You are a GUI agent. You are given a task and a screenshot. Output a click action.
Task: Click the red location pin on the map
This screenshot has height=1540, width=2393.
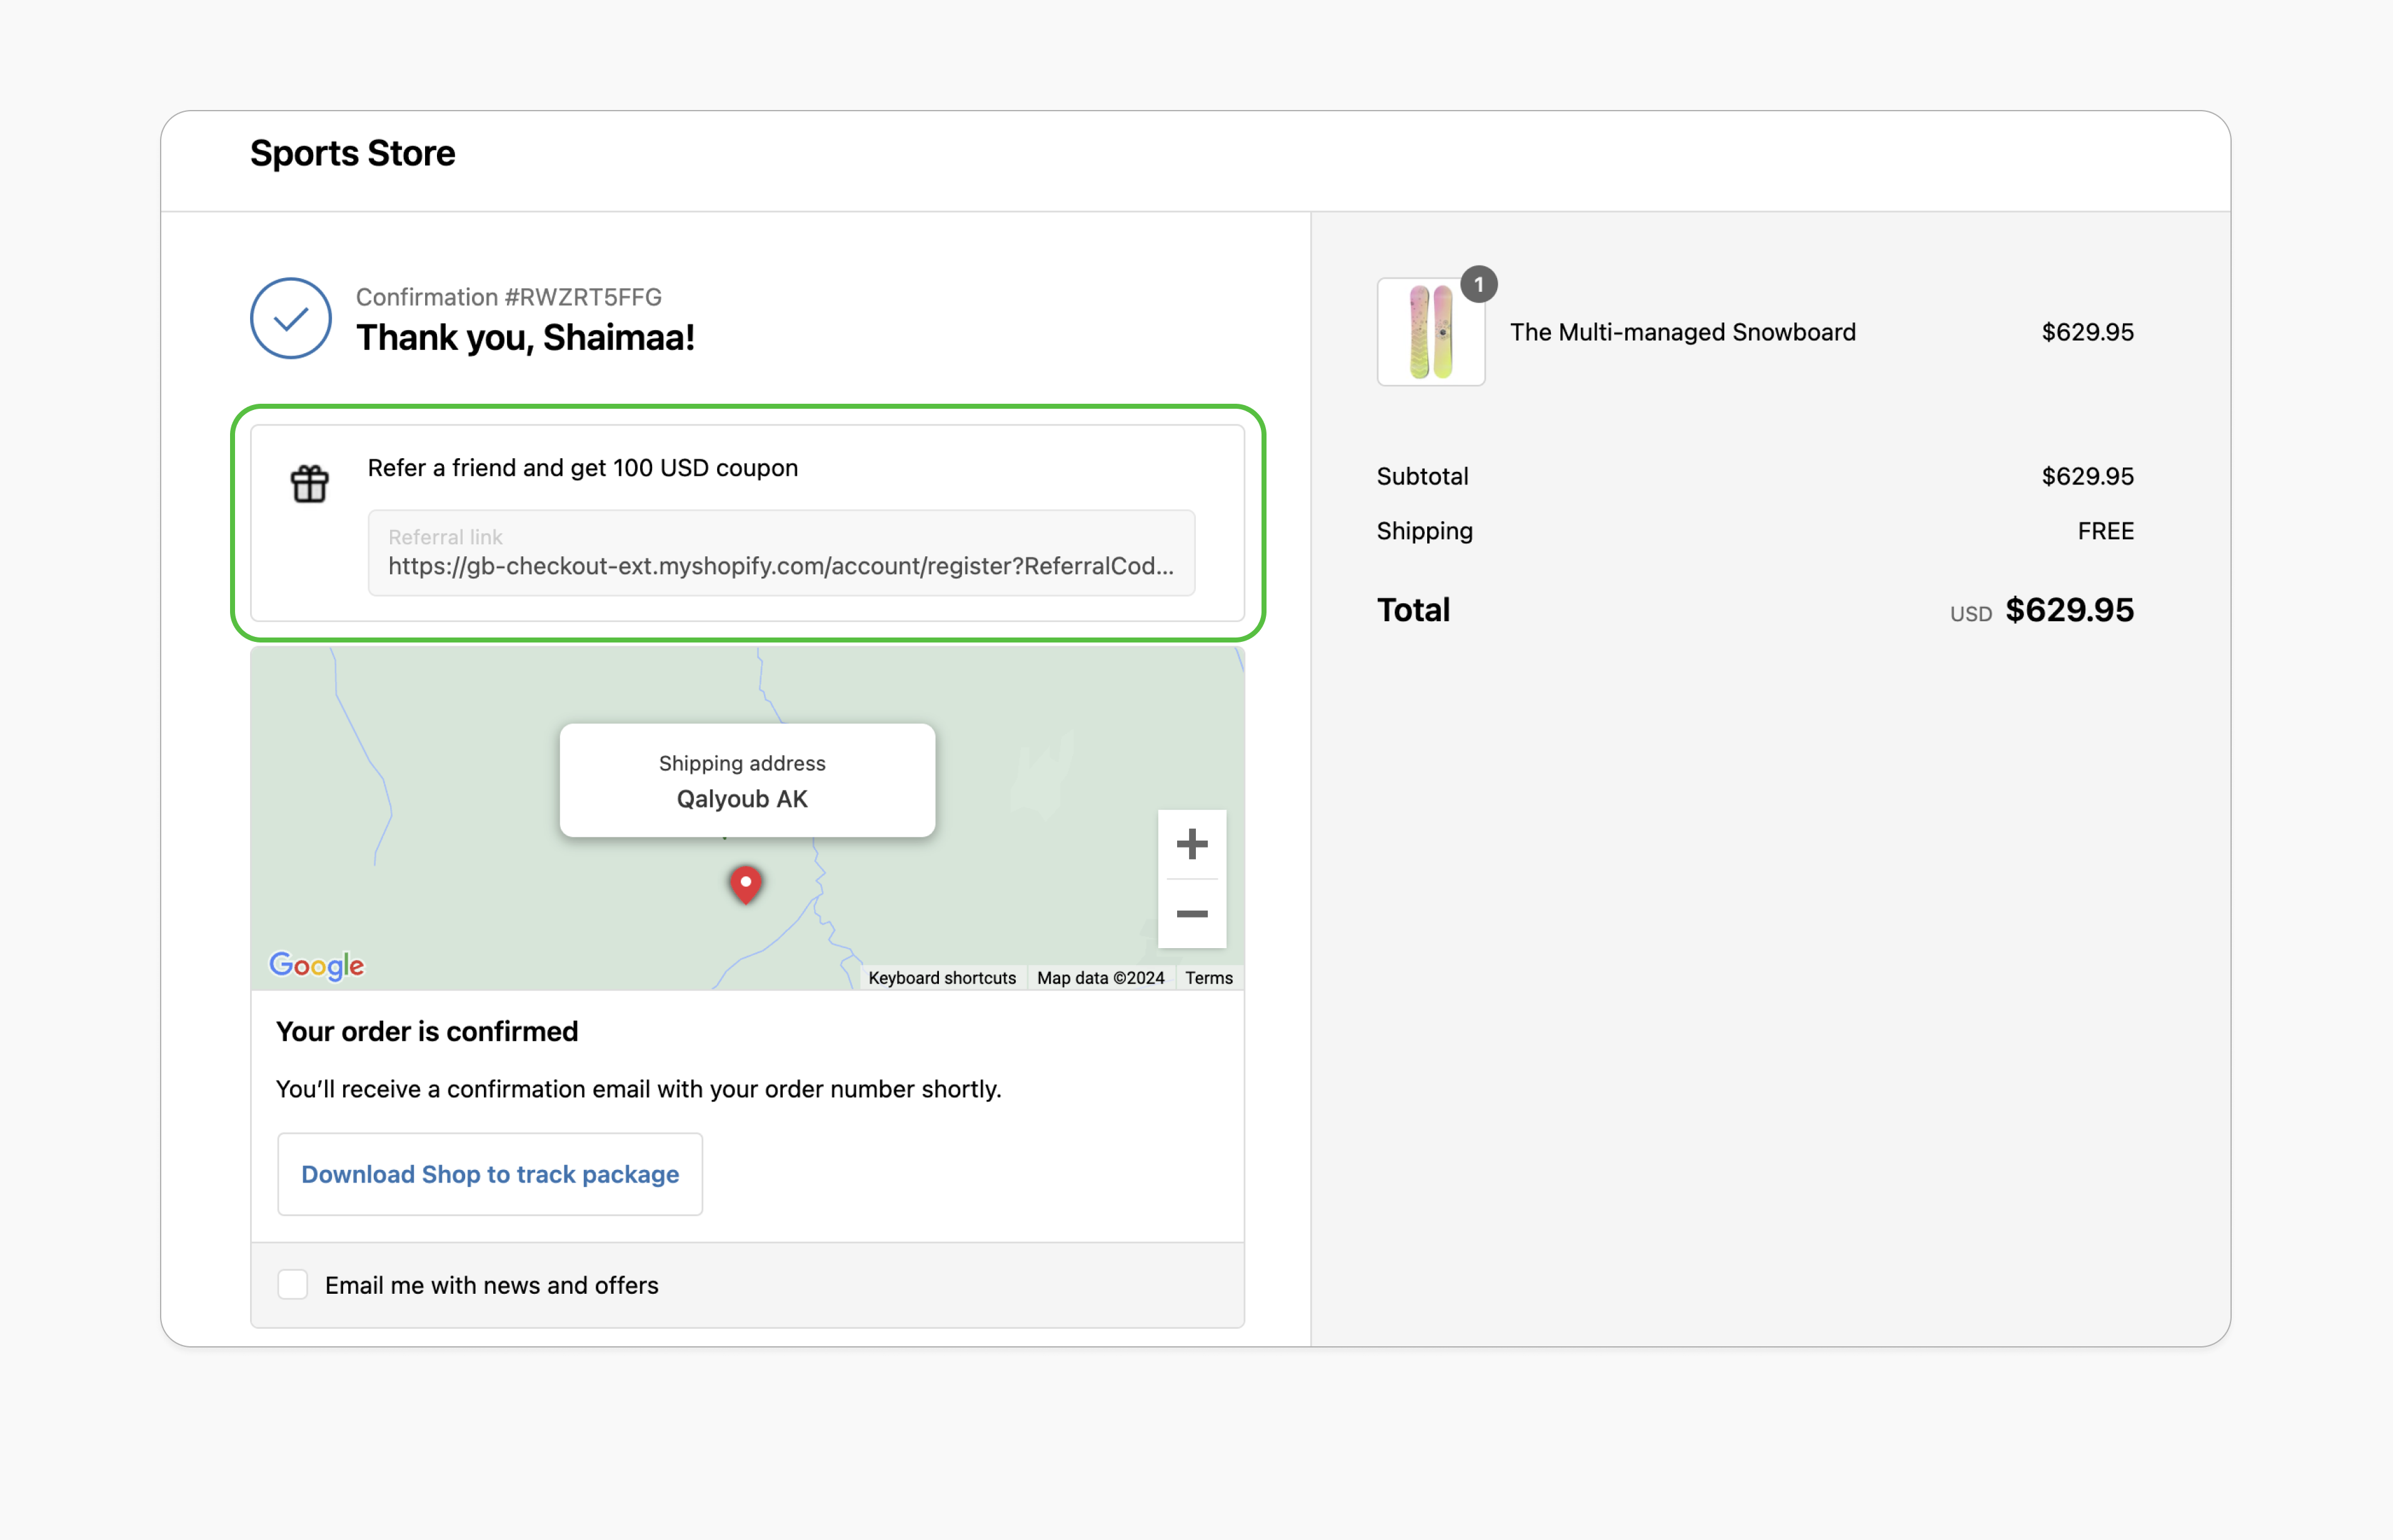tap(745, 884)
